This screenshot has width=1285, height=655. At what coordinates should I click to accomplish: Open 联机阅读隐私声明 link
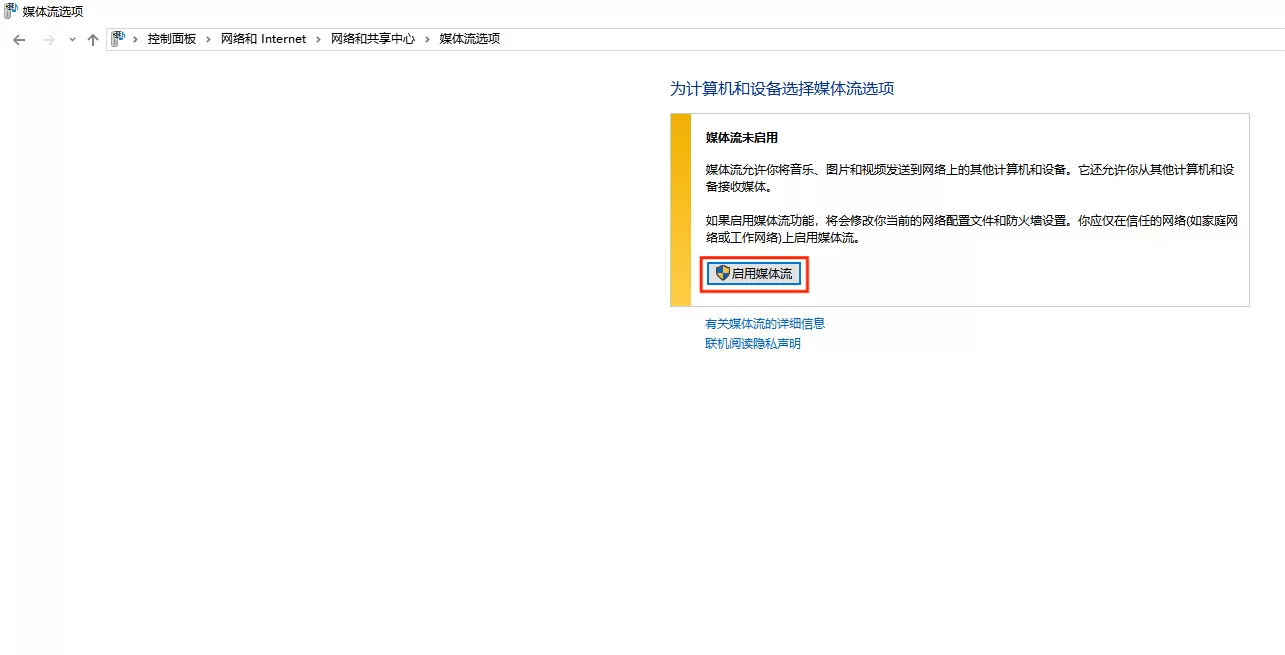[x=753, y=344]
